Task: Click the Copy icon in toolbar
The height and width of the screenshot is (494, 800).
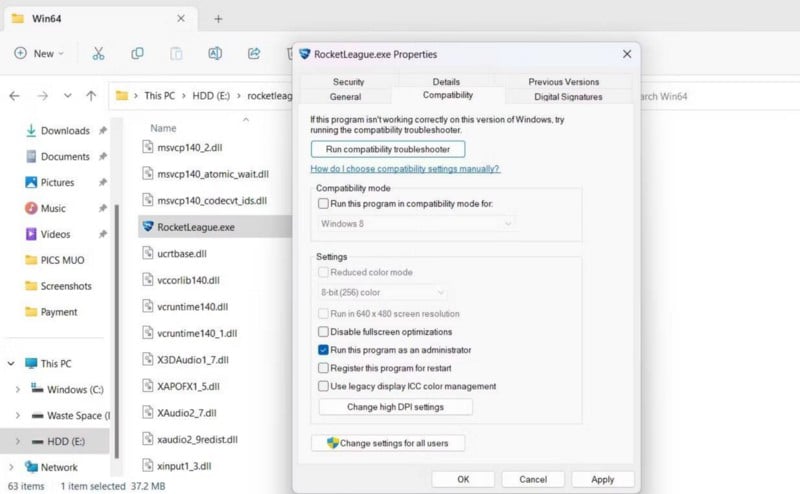Action: click(137, 53)
